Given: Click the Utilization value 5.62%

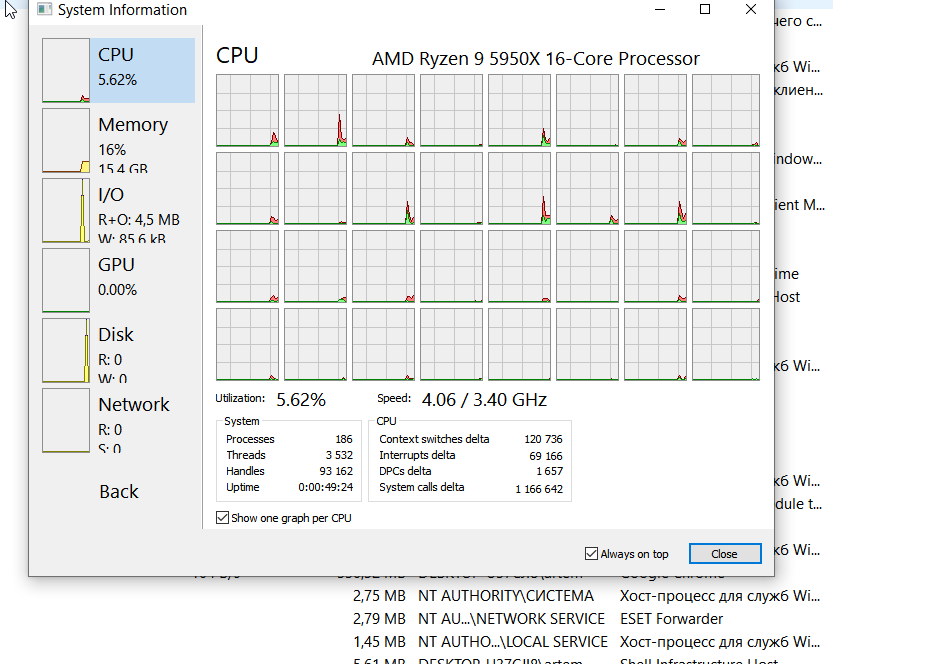Looking at the screenshot, I should click(301, 399).
